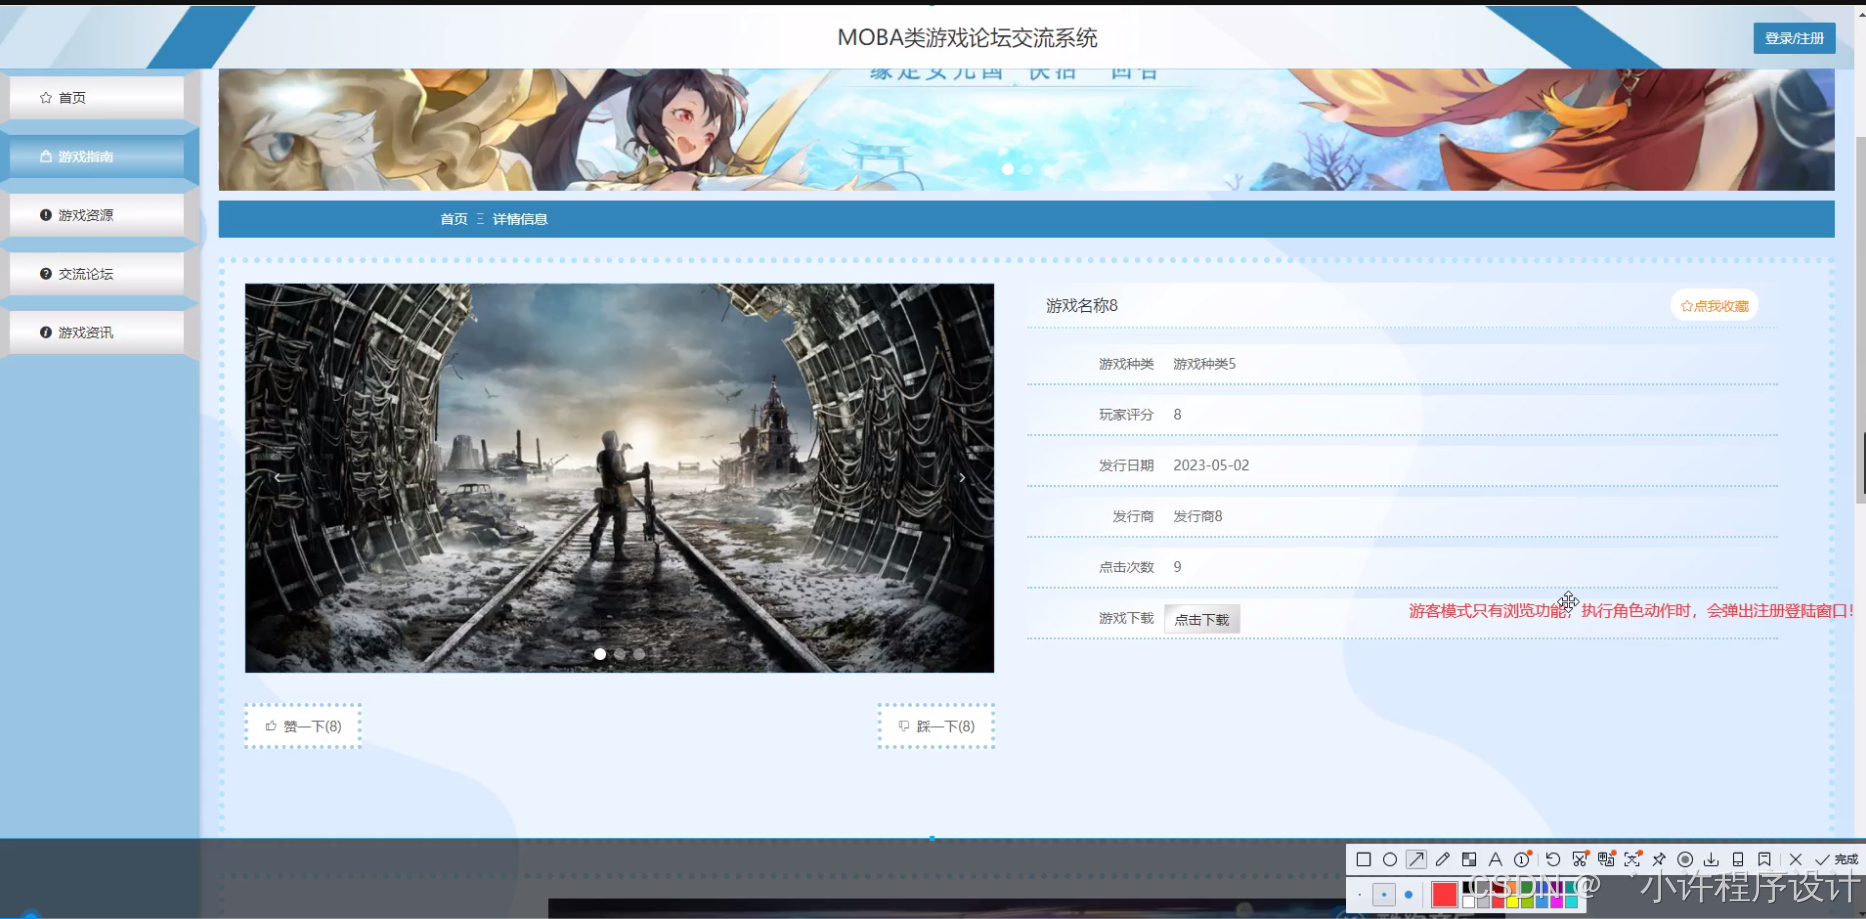
Task: Select the largest brush size dot
Action: tap(1408, 894)
